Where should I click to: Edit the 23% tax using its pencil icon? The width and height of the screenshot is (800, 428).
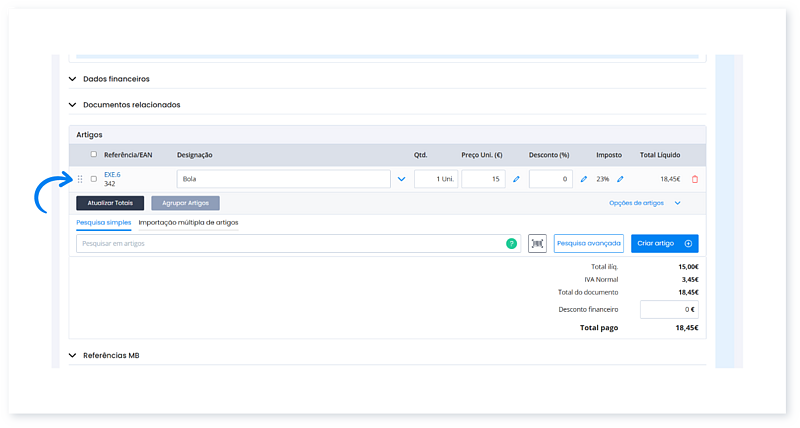(620, 179)
